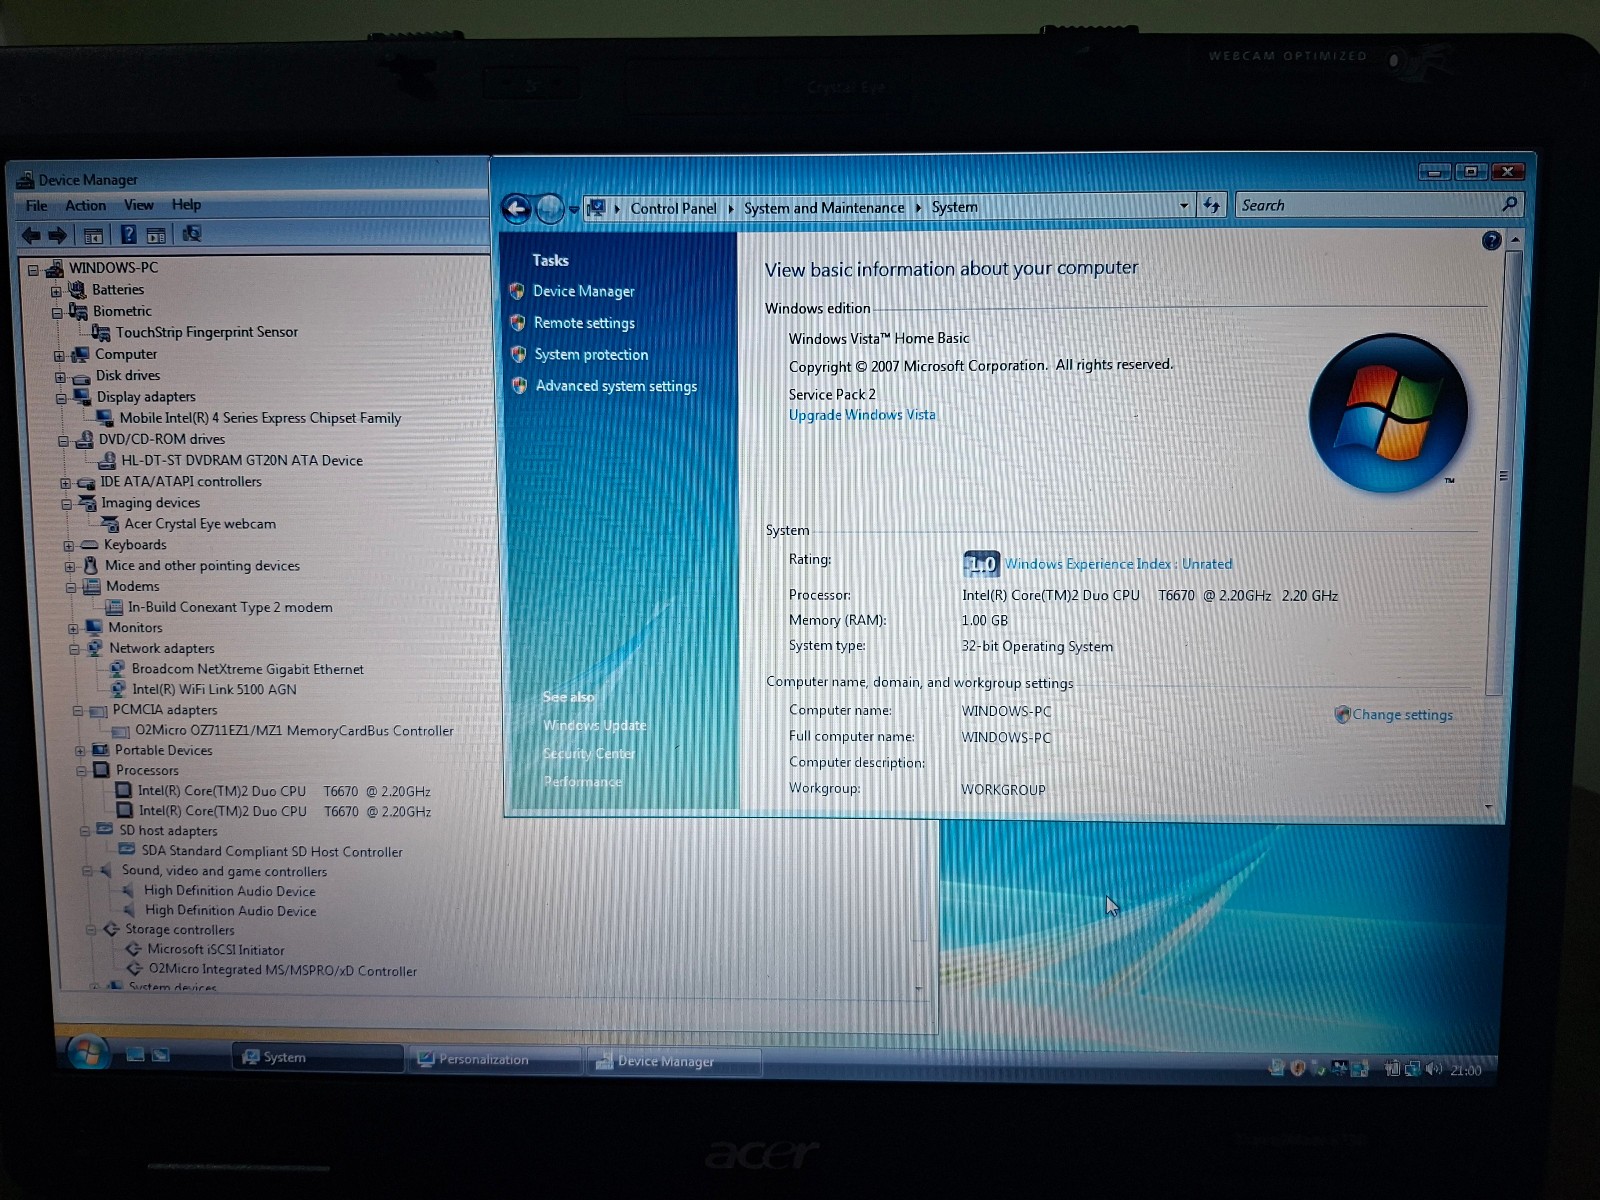Expand the IDE ATA/ATAPI controllers node

click(x=65, y=483)
